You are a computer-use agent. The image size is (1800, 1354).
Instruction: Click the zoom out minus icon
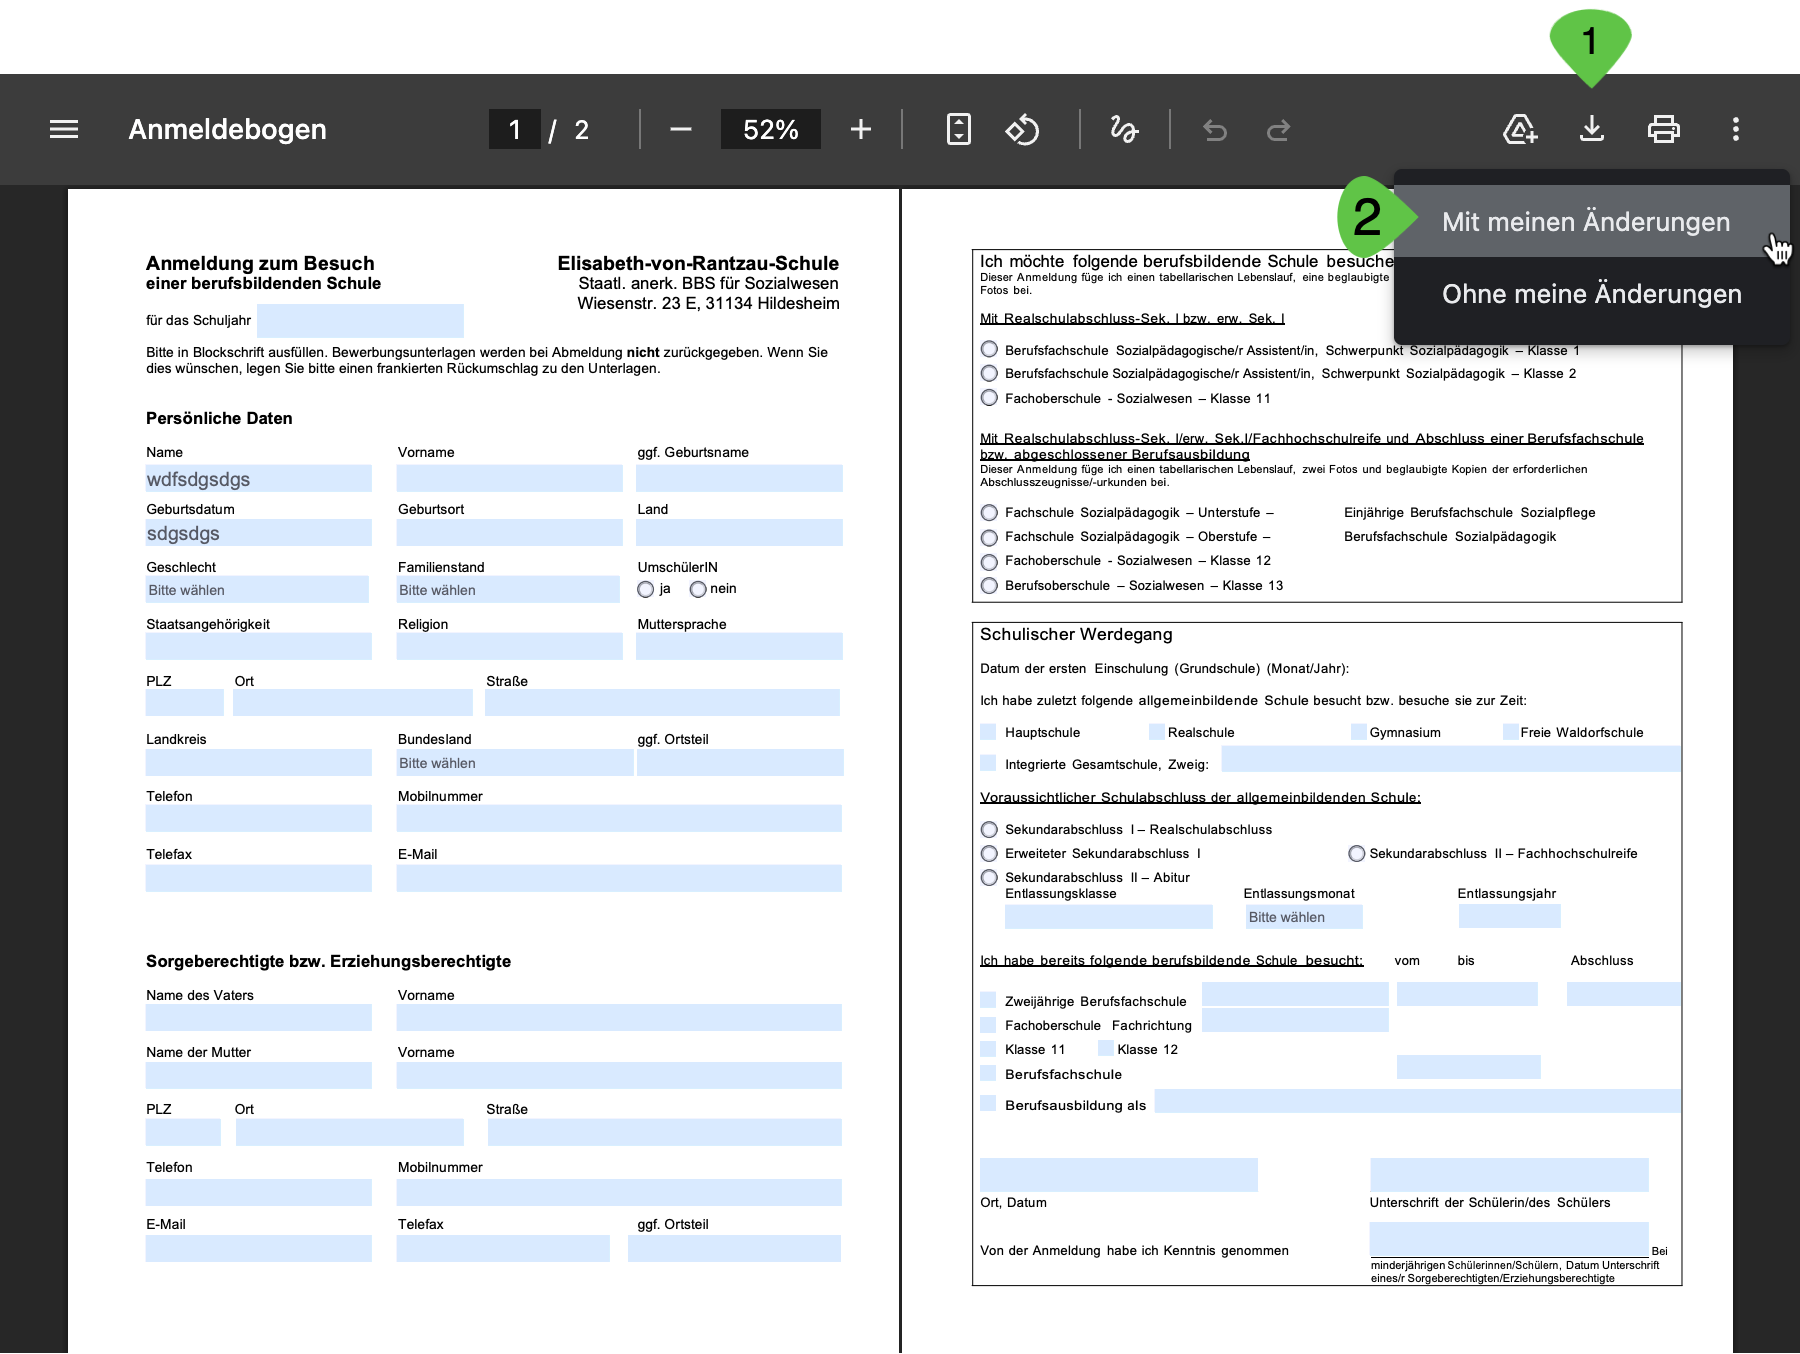(681, 129)
